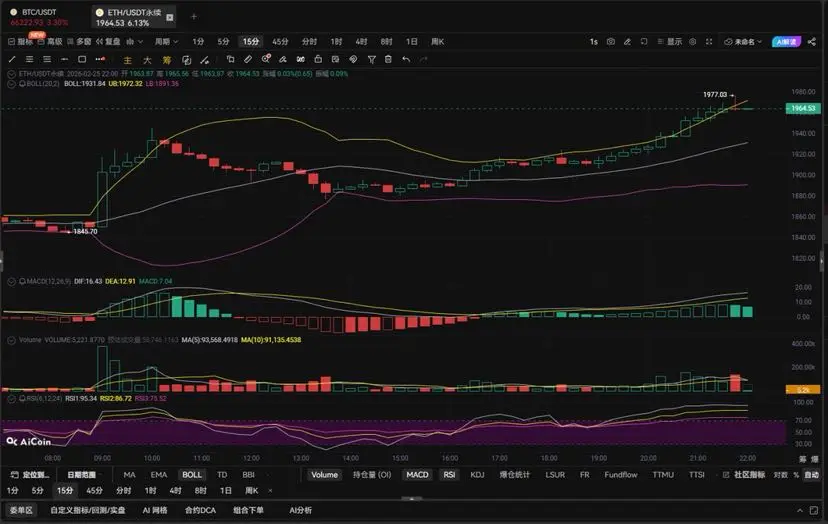The width and height of the screenshot is (828, 524).
Task: Enable MA overlay indicator
Action: click(129, 475)
